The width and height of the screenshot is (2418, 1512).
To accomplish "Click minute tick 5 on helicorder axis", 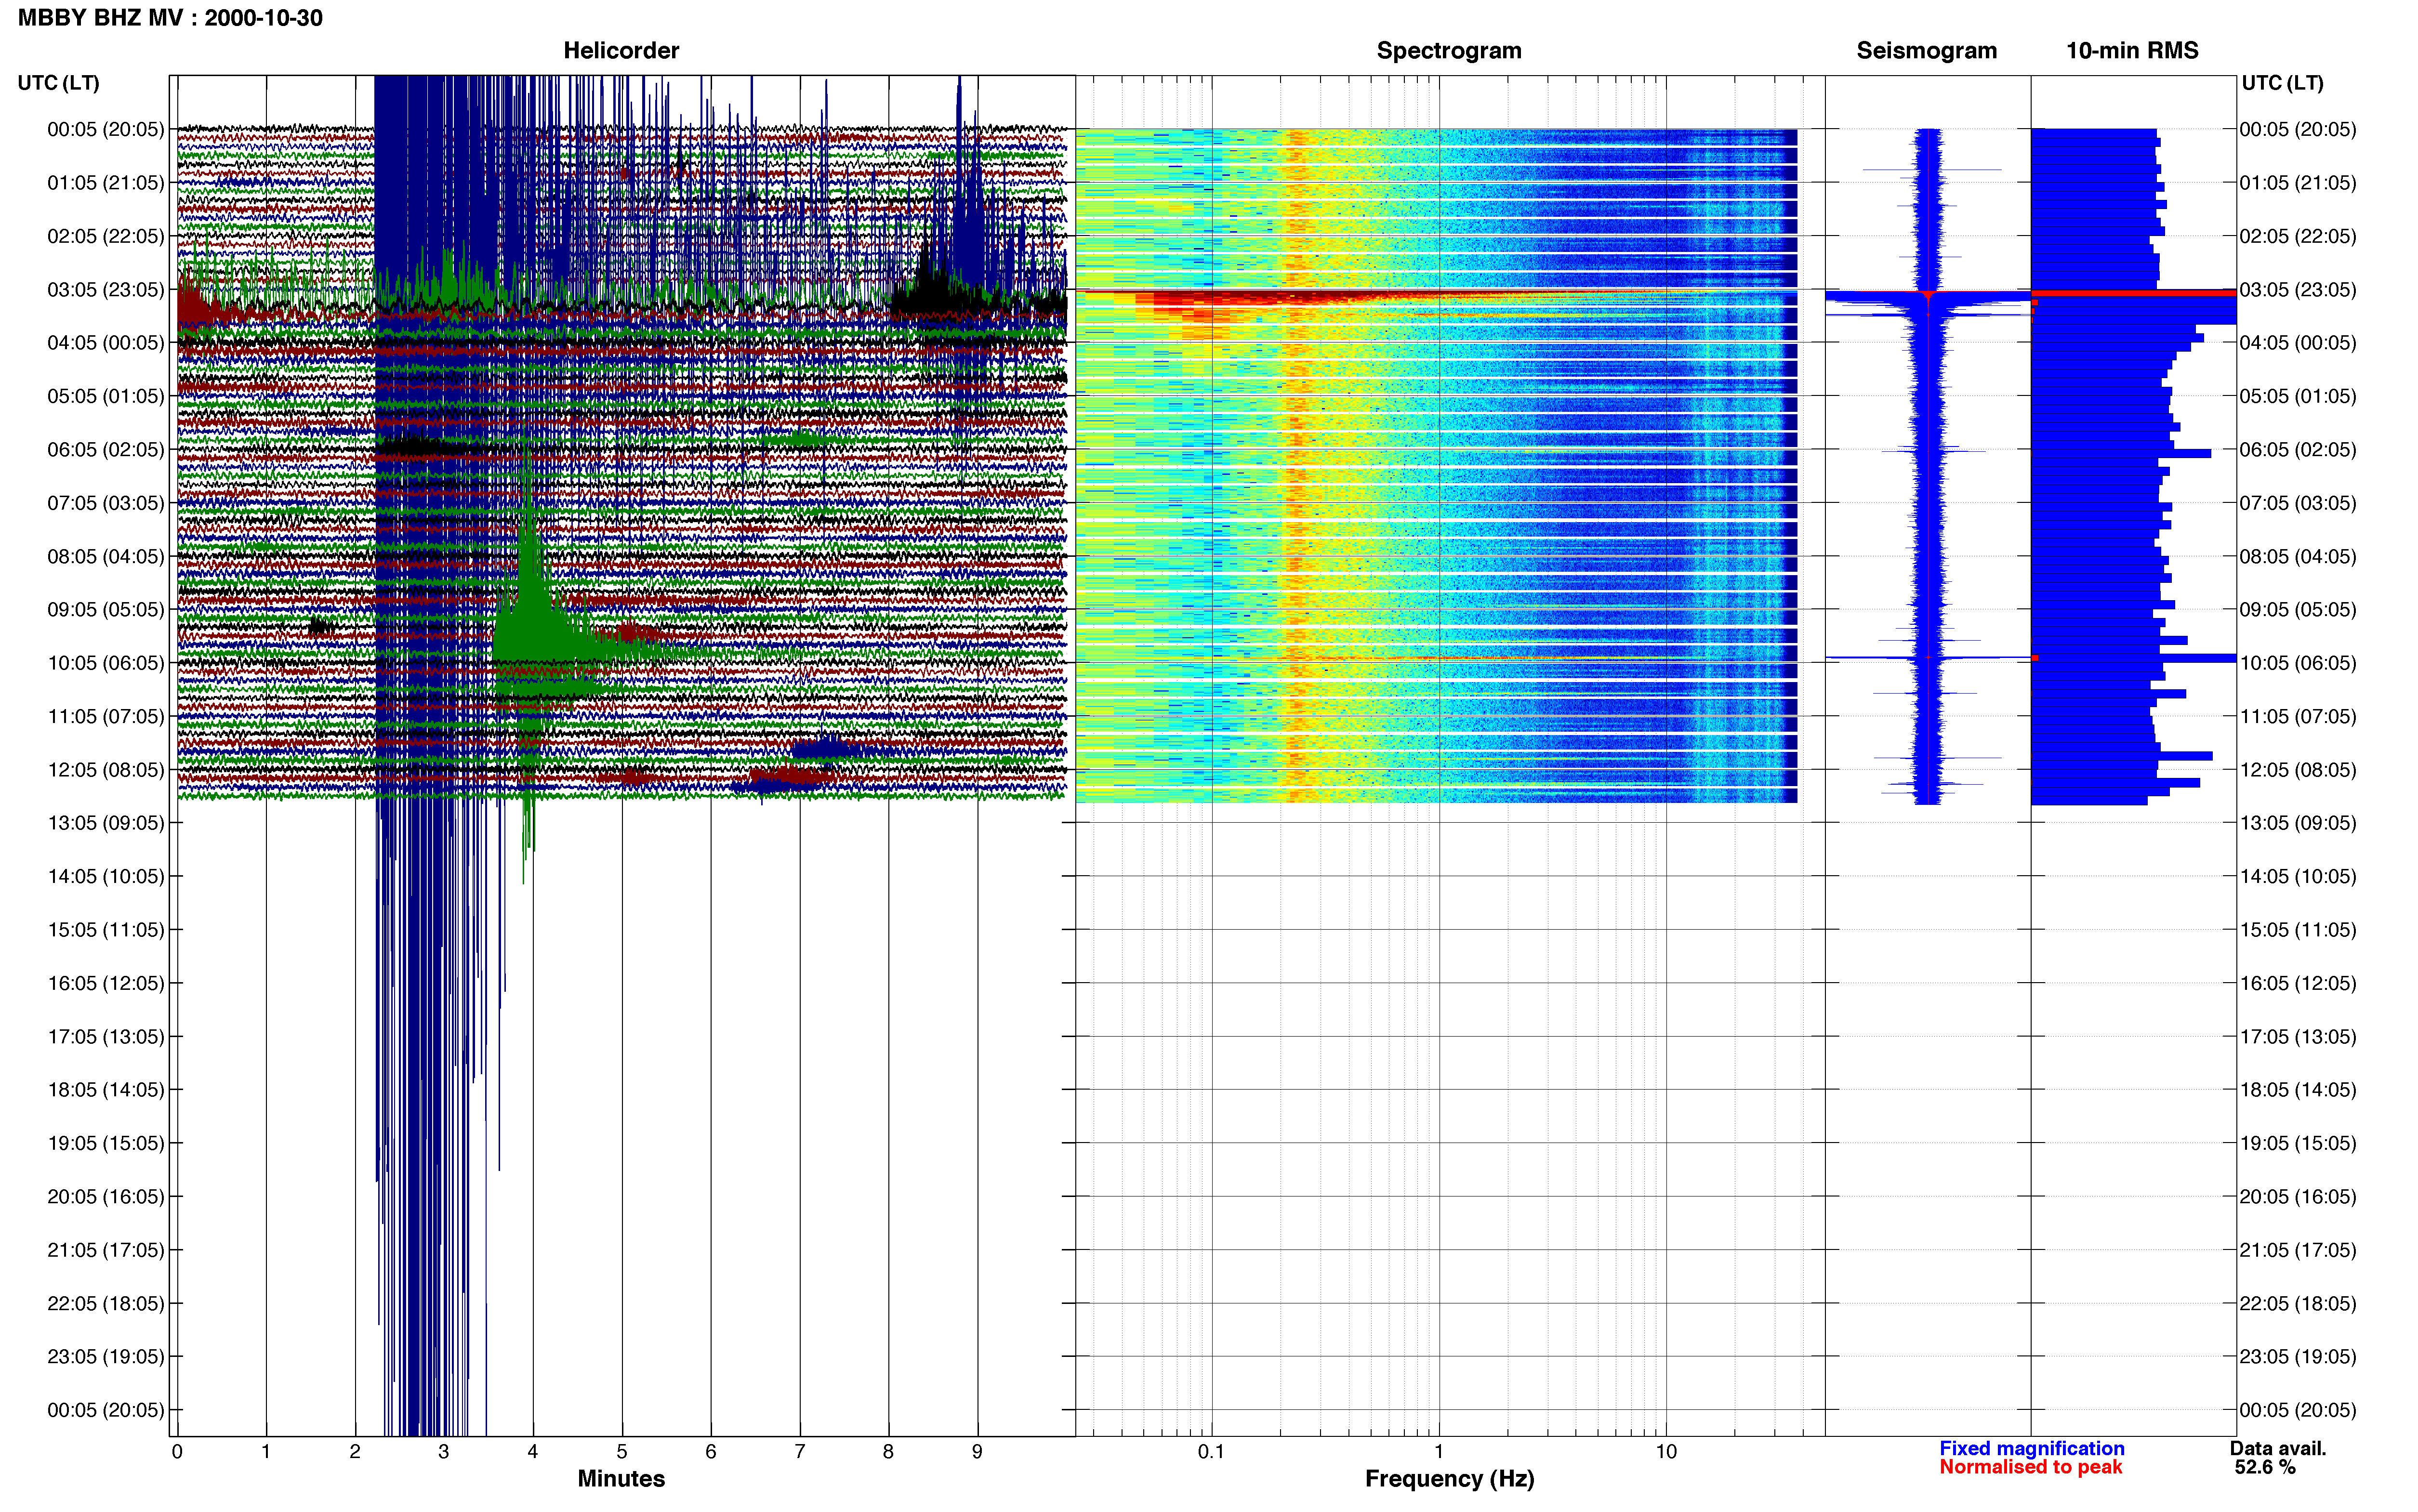I will 622,1452.
